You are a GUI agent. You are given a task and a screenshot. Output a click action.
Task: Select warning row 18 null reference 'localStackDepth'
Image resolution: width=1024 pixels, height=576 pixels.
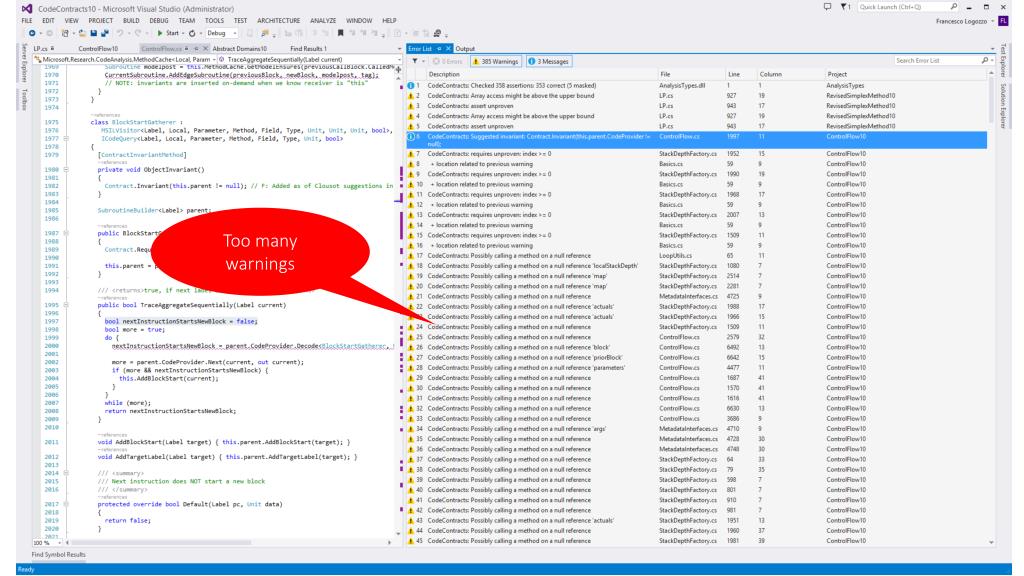(696, 266)
